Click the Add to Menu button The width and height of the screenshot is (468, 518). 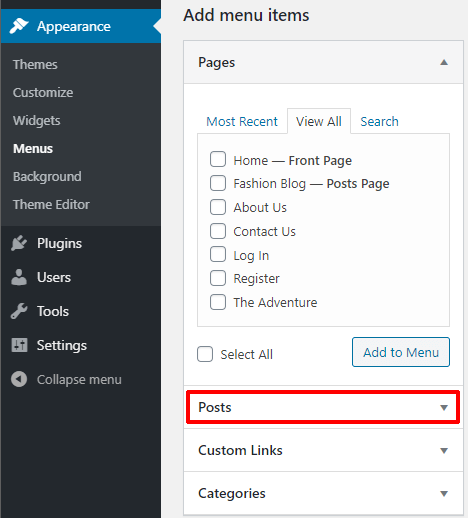(401, 352)
